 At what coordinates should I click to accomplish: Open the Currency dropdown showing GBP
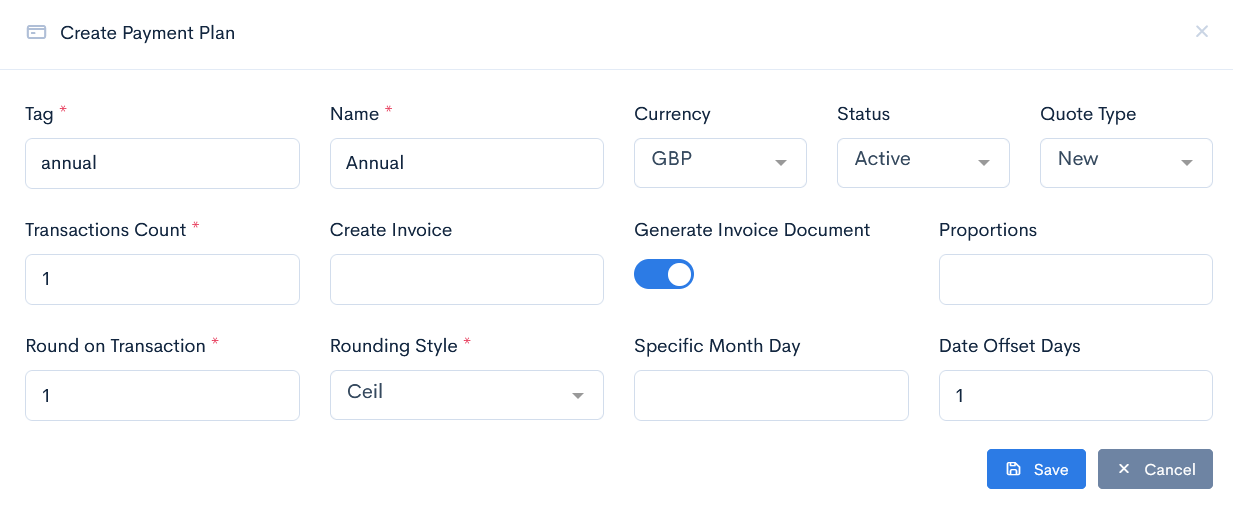tap(720, 163)
